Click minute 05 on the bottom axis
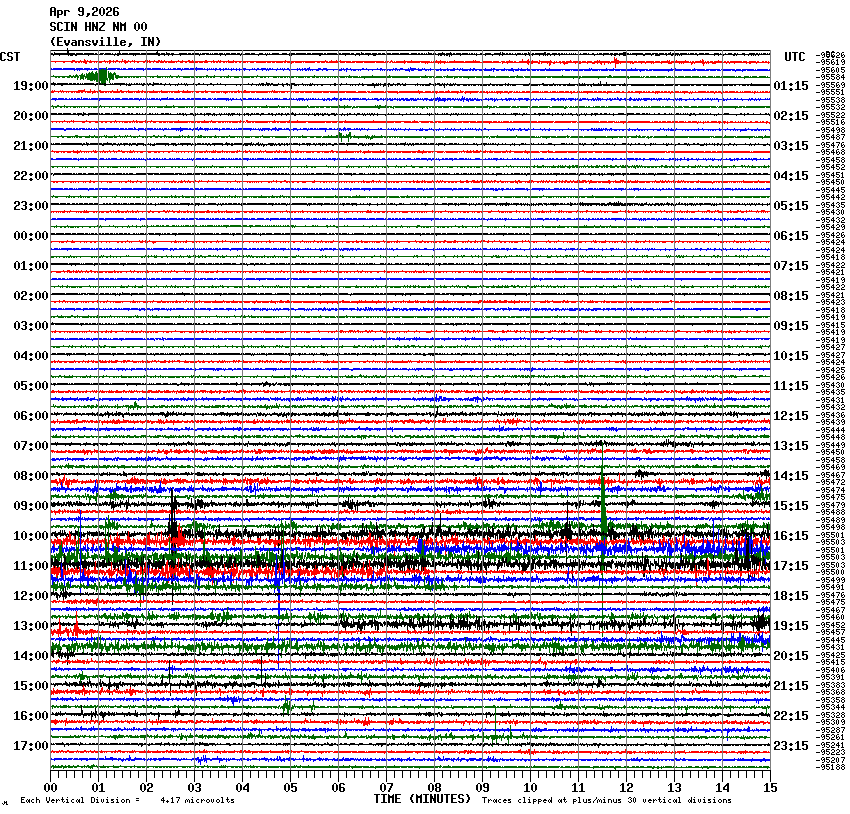Viewport: 850px width, 814px height. click(290, 788)
